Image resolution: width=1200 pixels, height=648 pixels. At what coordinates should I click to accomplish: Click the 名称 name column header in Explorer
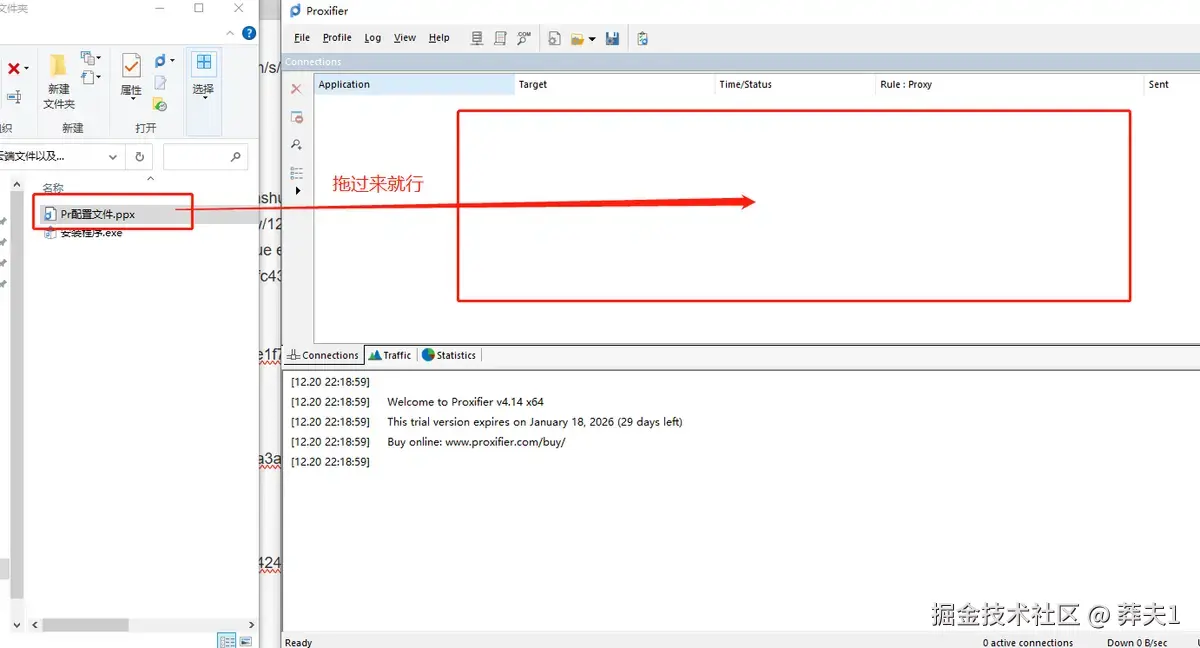coord(53,188)
